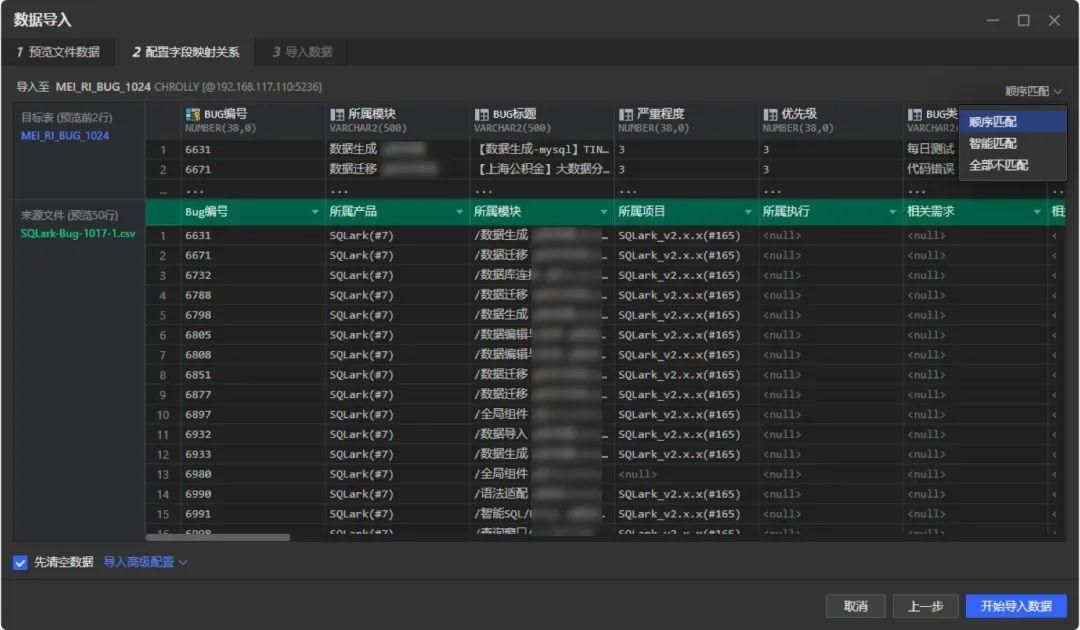Click SQLark(#7) cell in row 5
This screenshot has height=630, width=1080.
pos(397,315)
